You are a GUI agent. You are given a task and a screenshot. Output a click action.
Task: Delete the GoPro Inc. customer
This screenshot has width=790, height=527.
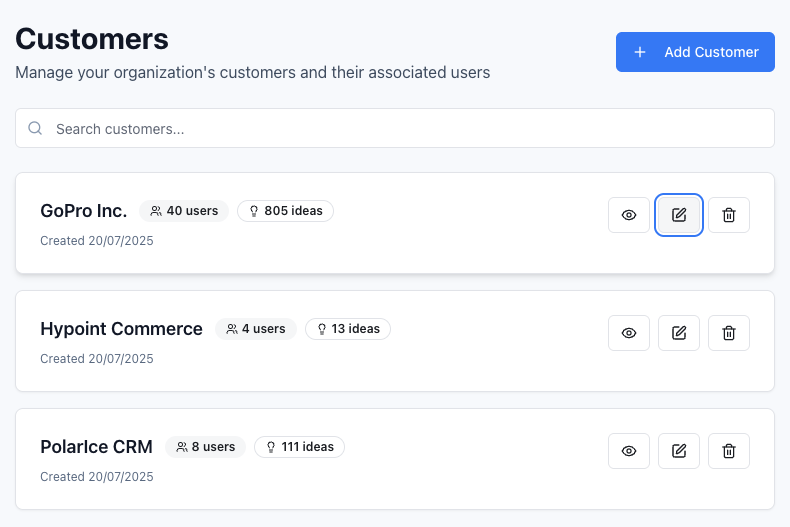tap(729, 215)
